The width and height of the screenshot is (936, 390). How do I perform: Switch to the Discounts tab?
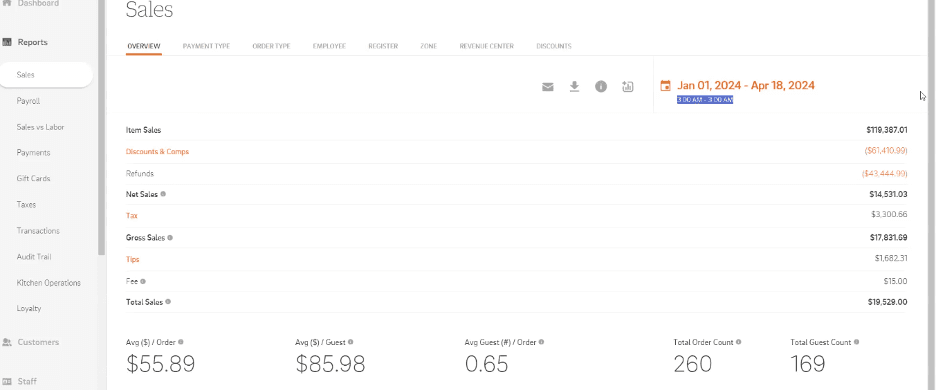click(554, 46)
